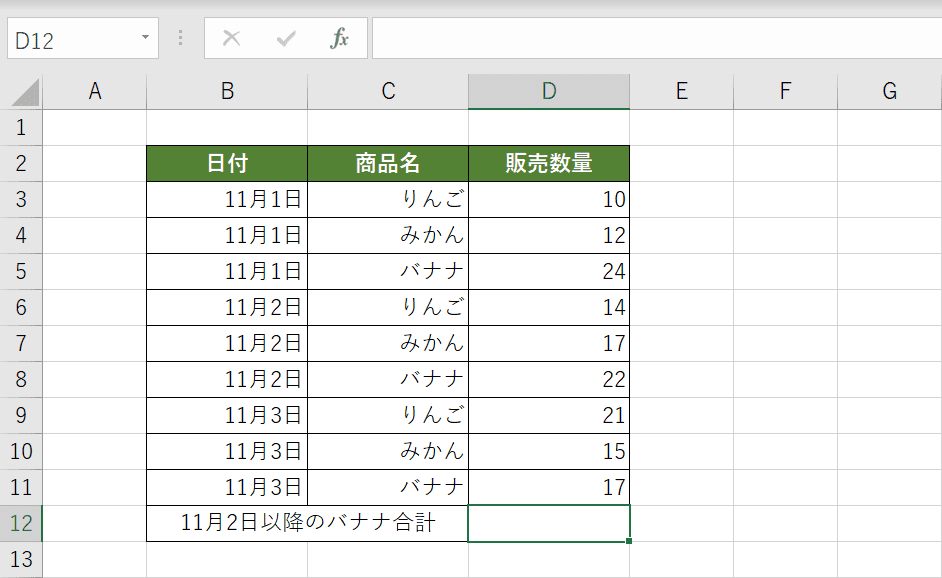Select cell B9 with 11月3日
The image size is (942, 578).
(x=227, y=416)
